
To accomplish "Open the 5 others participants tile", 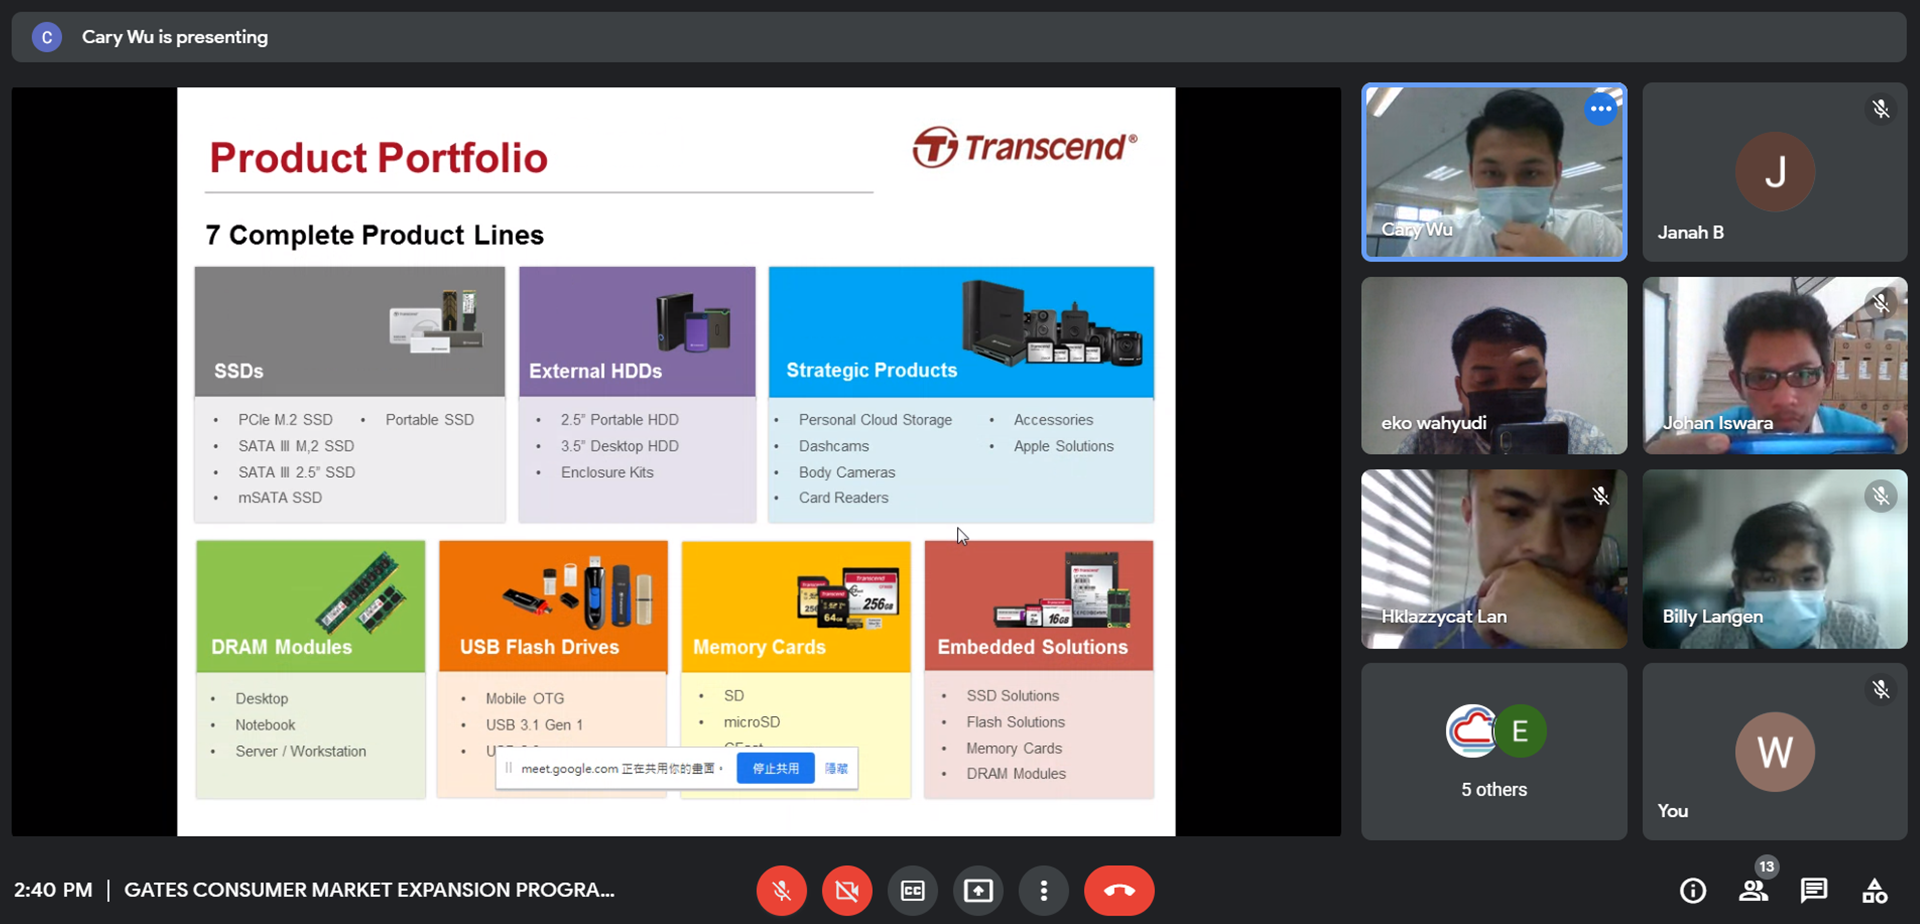I will click(1494, 751).
